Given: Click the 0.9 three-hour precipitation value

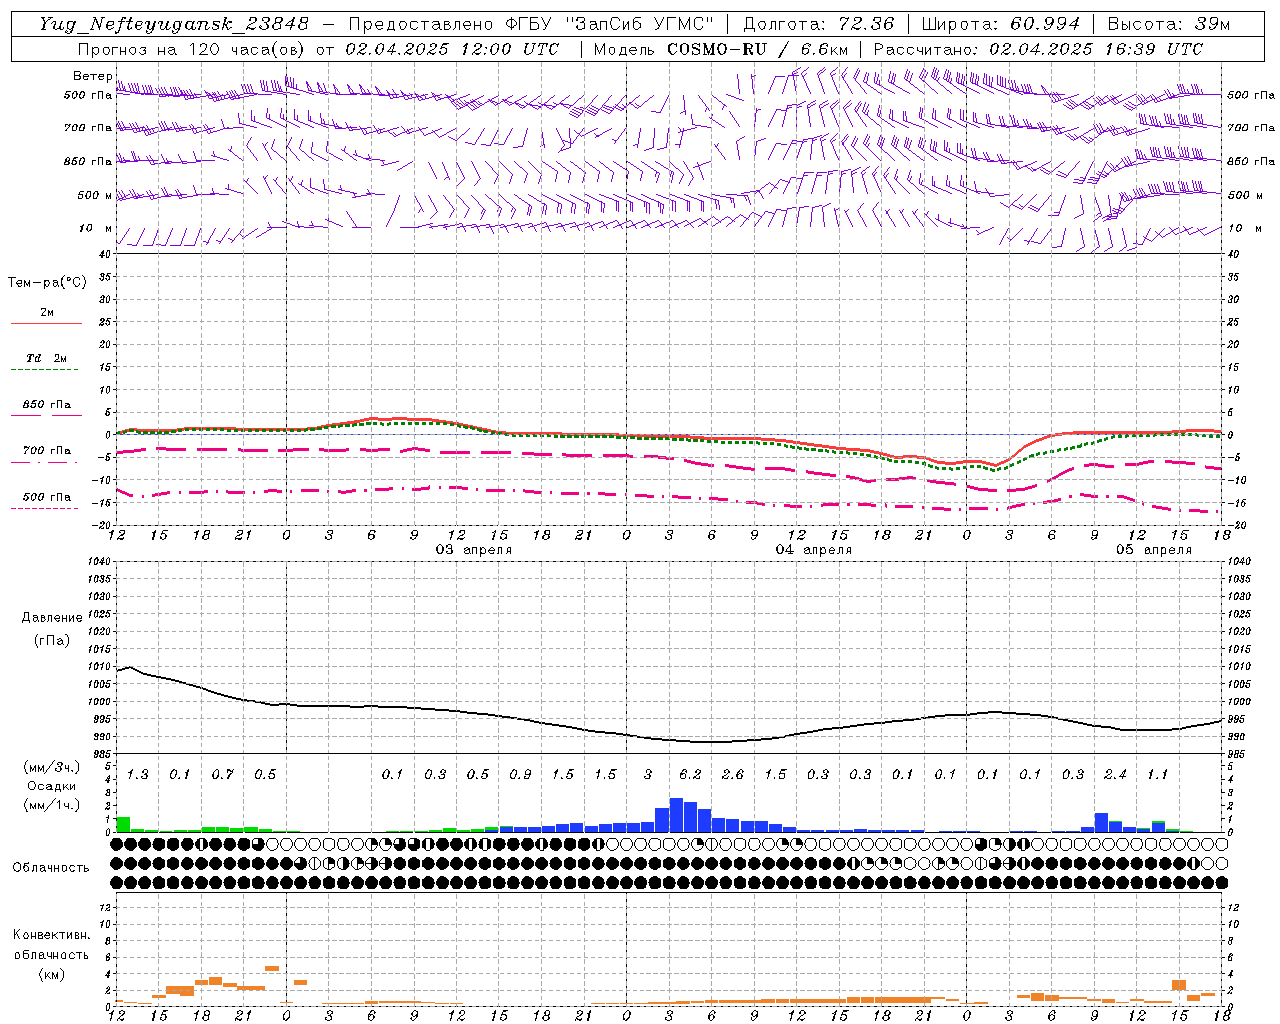Looking at the screenshot, I should [x=519, y=774].
